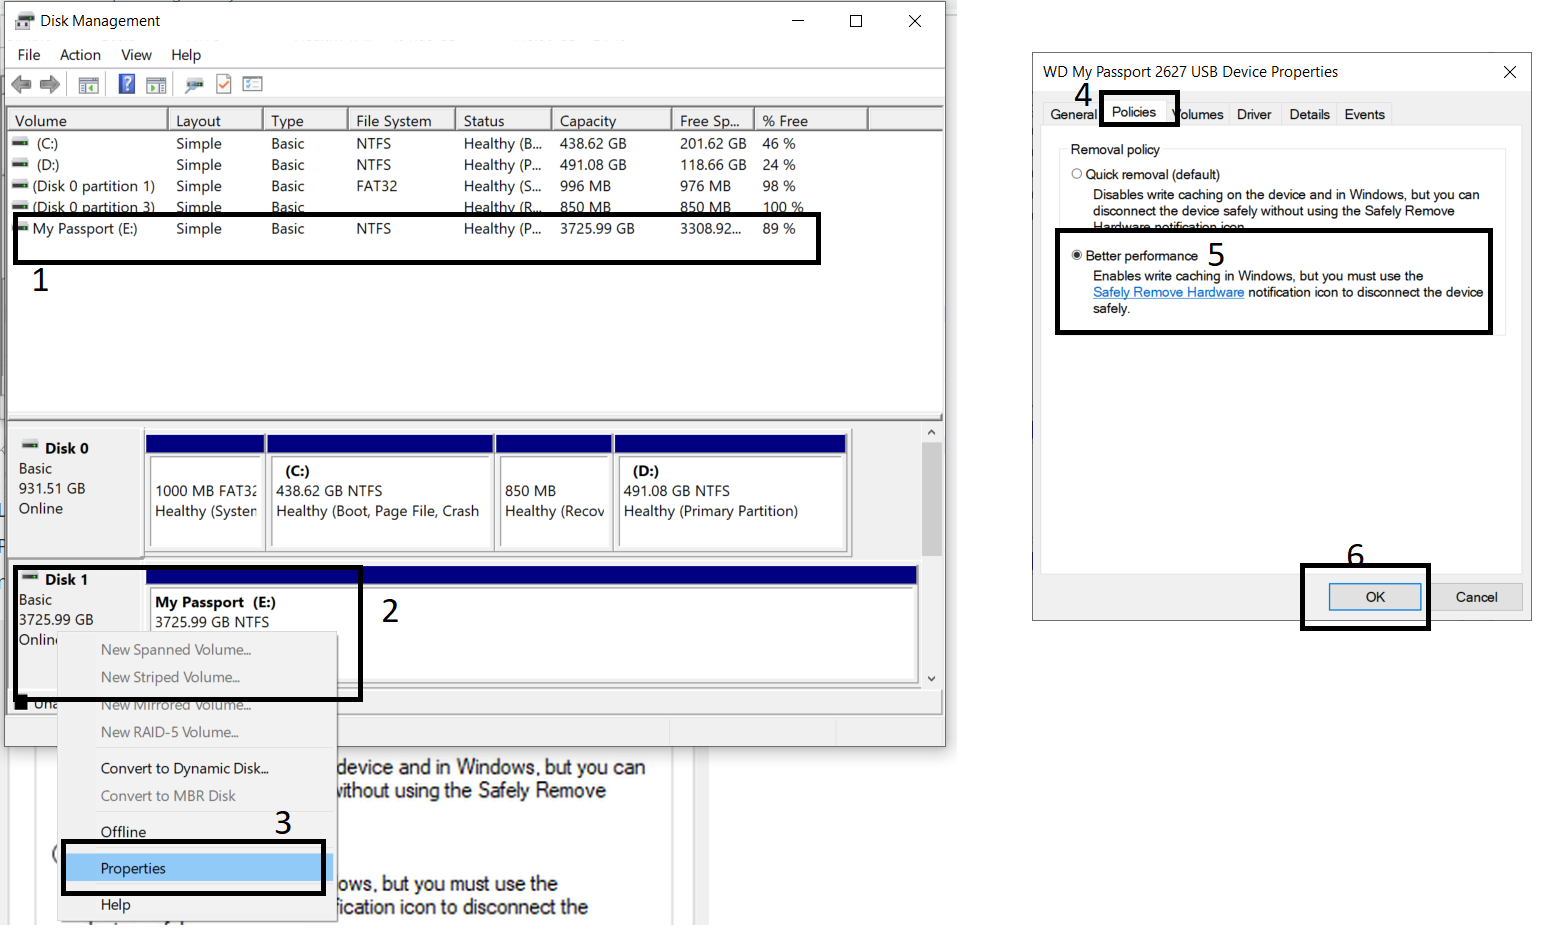Click Show/Hide Action Pane toolbar icon

click(x=156, y=85)
